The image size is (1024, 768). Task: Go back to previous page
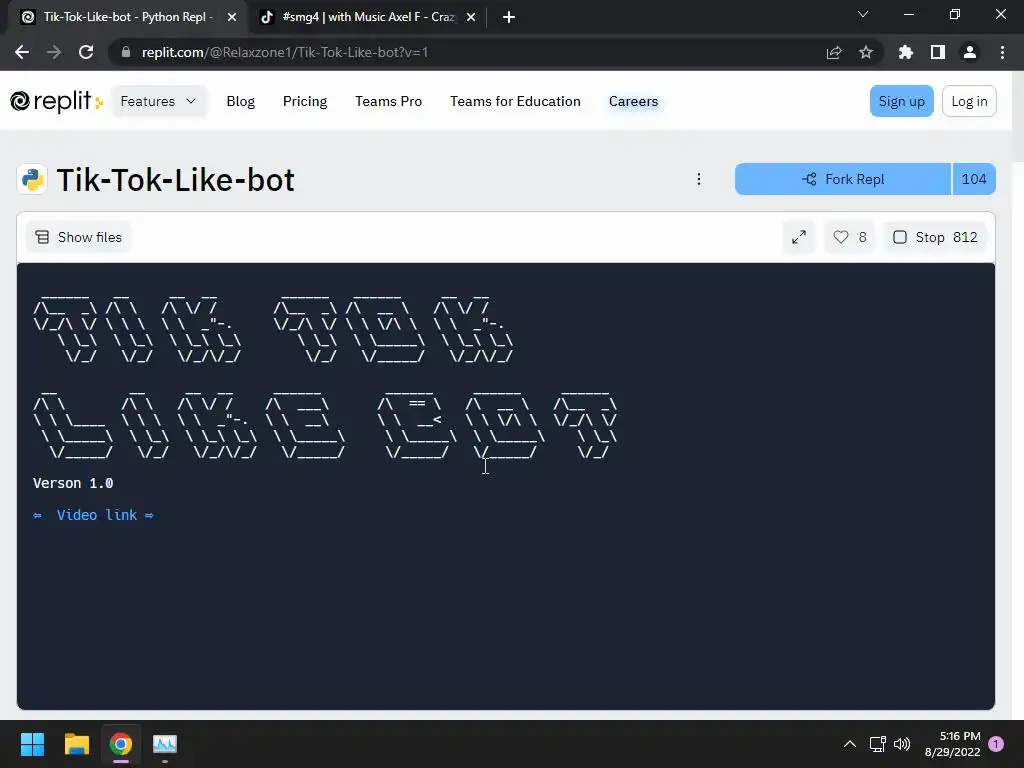click(22, 52)
